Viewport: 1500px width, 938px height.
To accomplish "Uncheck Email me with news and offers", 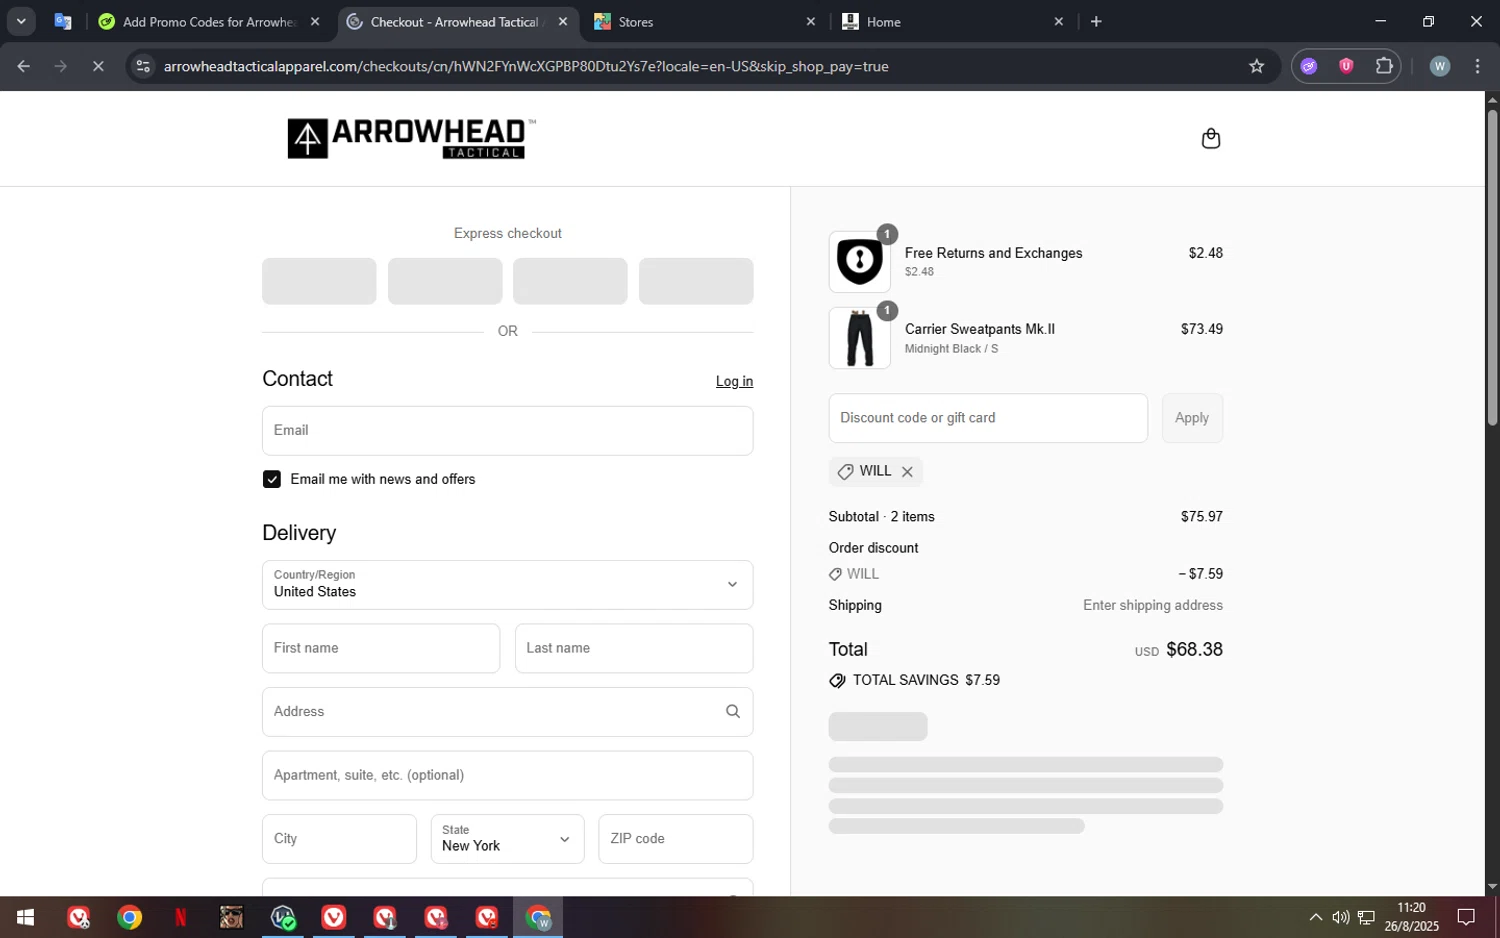I will point(271,480).
